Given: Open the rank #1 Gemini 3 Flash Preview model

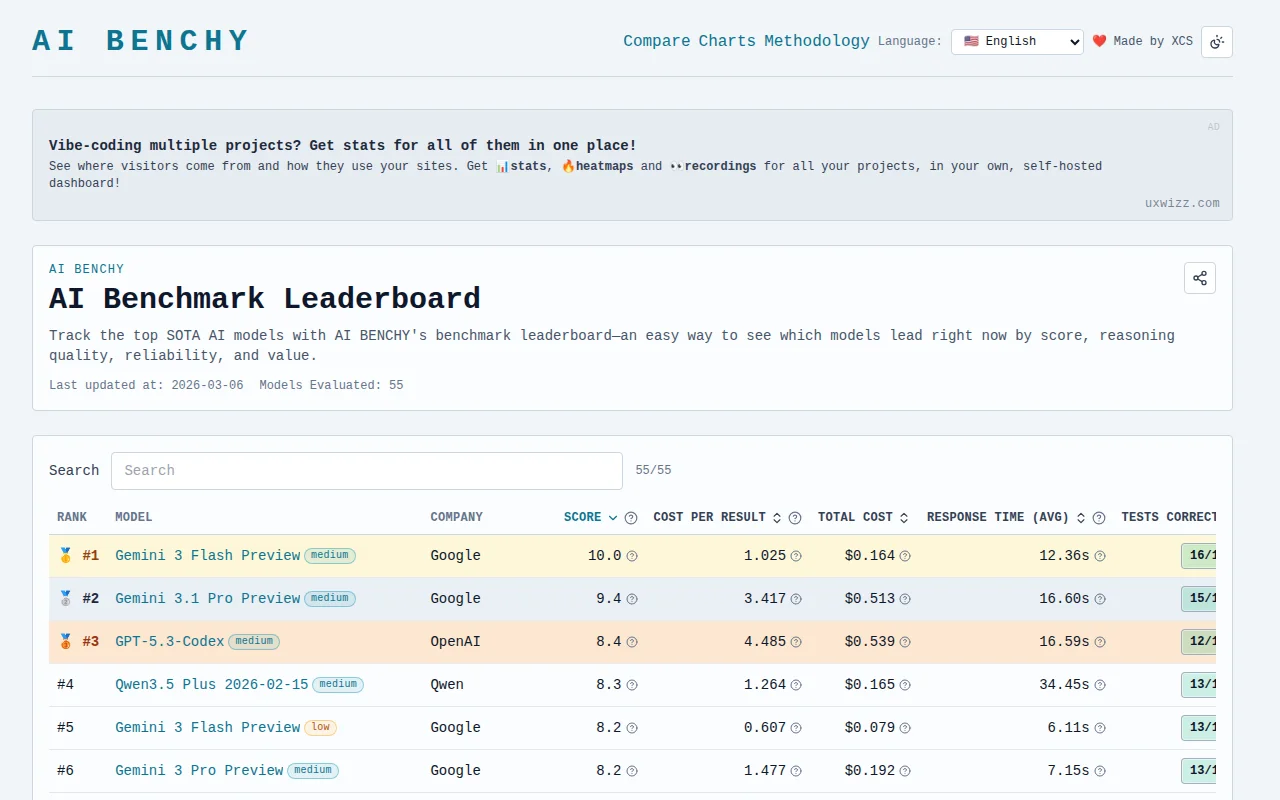Looking at the screenshot, I should click(x=208, y=556).
